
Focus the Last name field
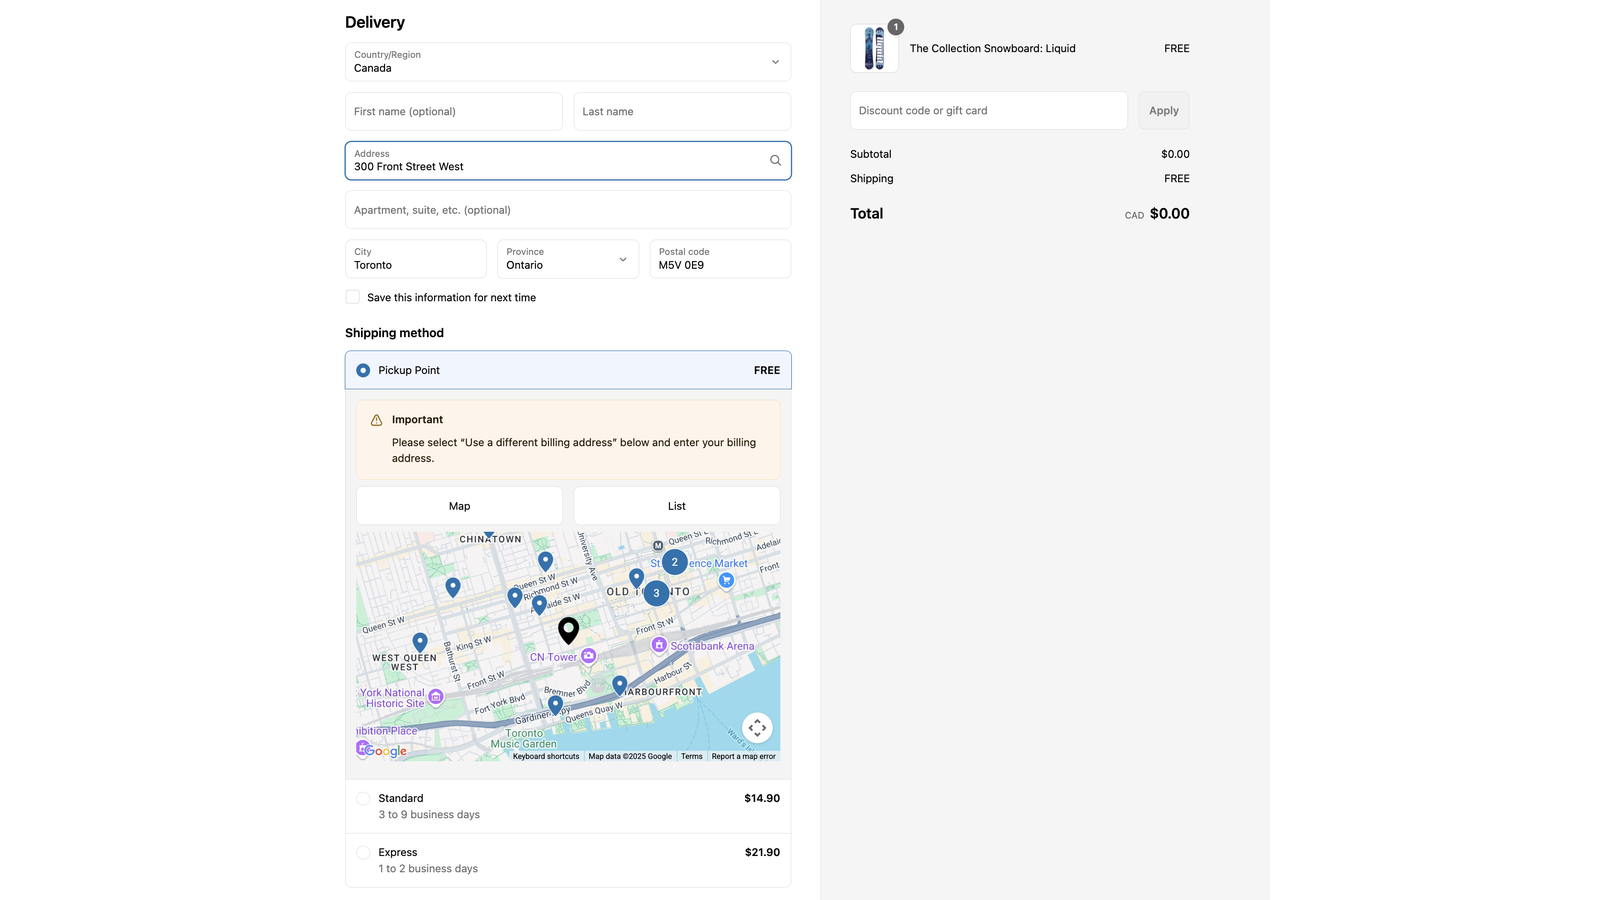point(682,111)
